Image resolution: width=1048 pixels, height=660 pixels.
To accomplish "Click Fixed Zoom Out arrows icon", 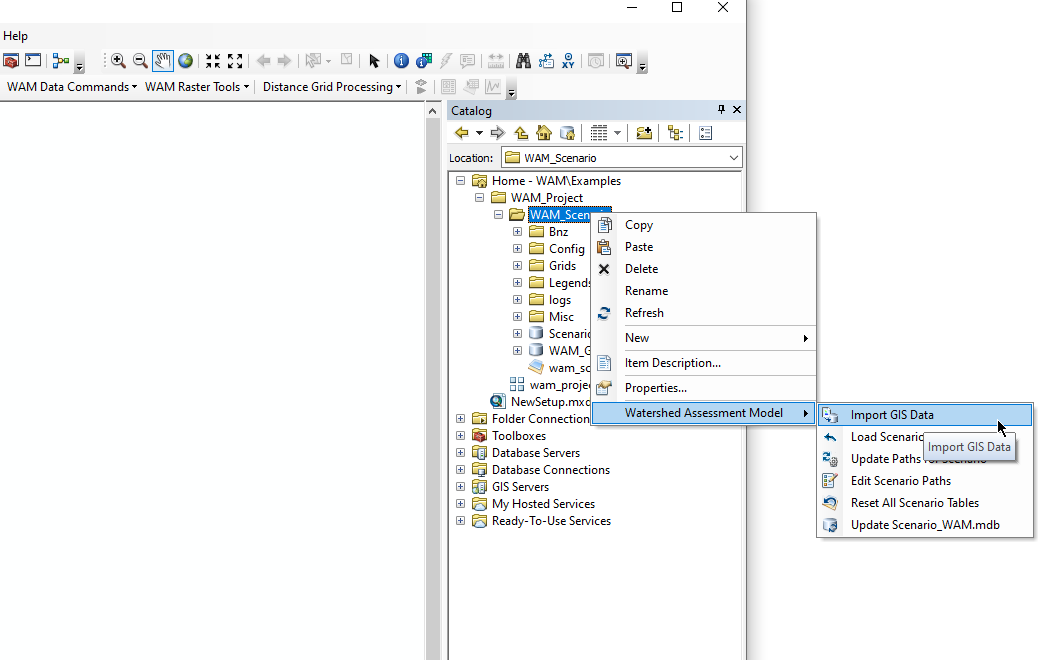I will pos(235,61).
